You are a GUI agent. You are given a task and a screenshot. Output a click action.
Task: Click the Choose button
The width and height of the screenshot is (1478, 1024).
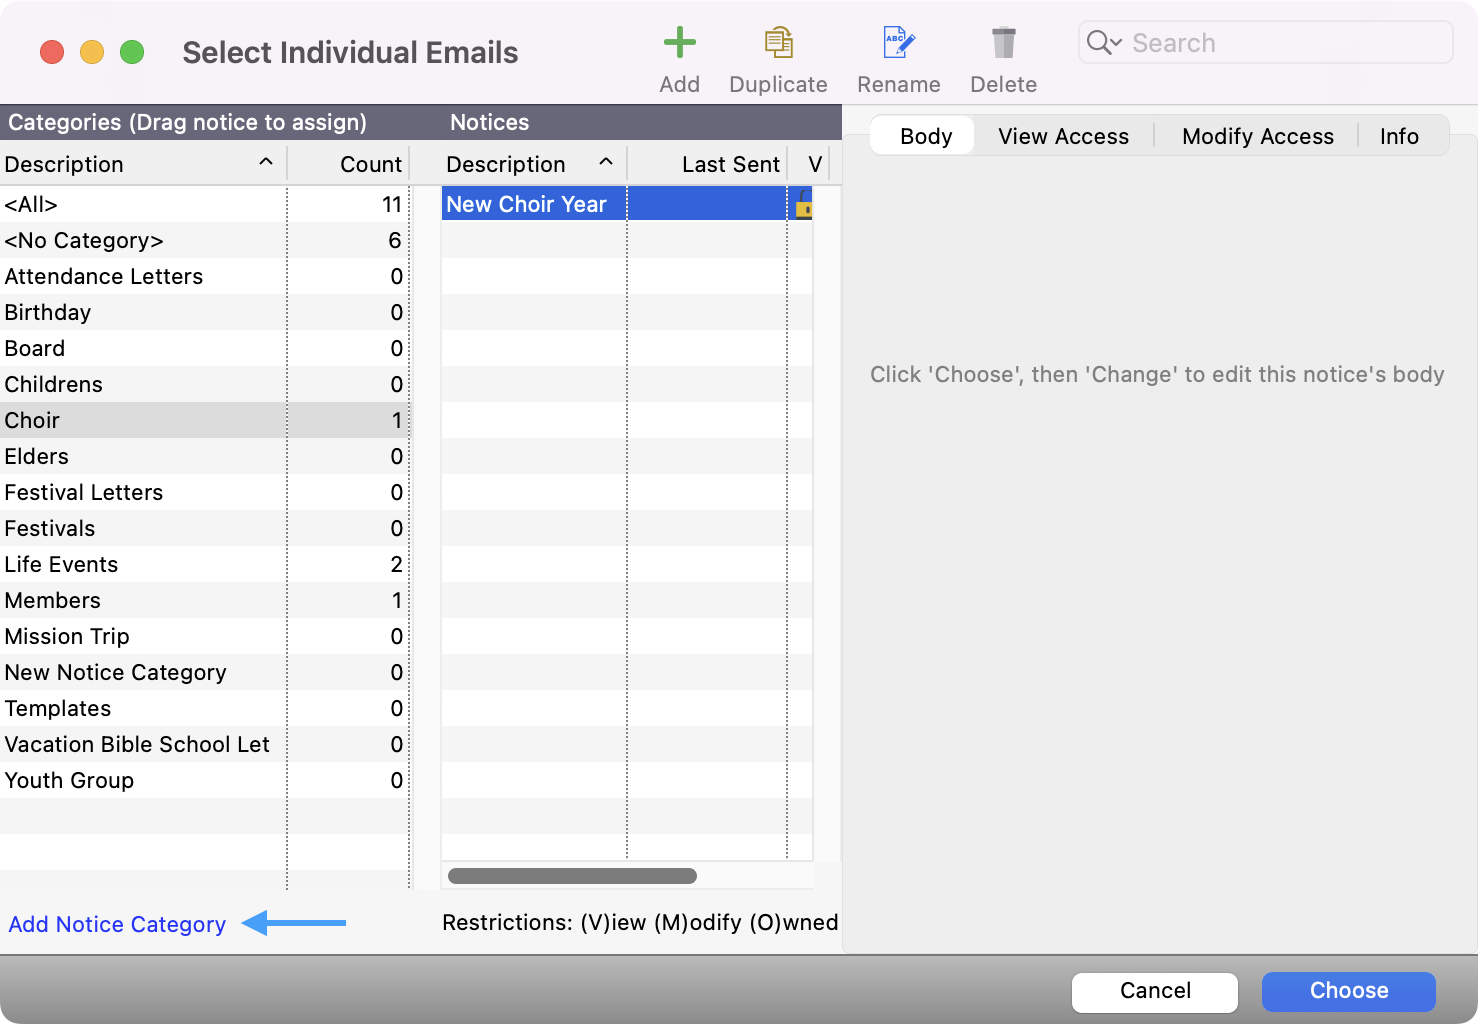pyautogui.click(x=1348, y=991)
